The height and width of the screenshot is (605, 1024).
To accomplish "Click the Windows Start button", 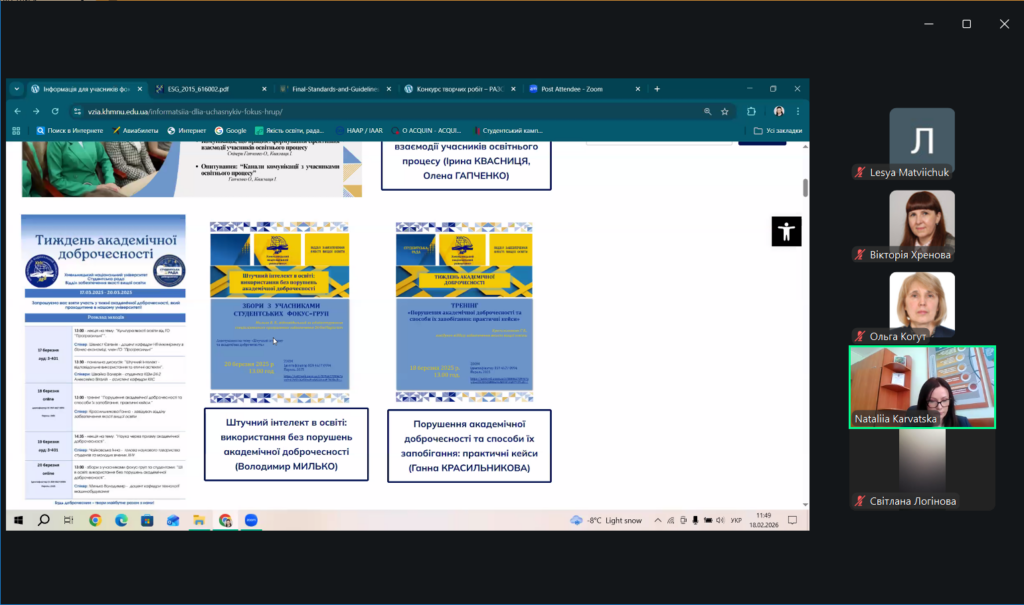I will [17, 520].
